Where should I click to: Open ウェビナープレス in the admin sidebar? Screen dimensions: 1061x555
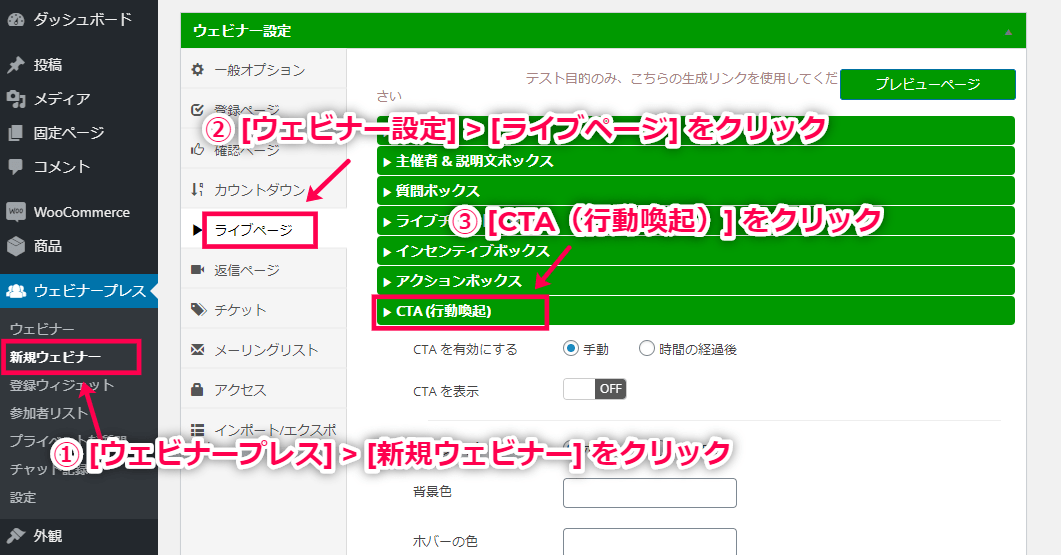(x=78, y=291)
